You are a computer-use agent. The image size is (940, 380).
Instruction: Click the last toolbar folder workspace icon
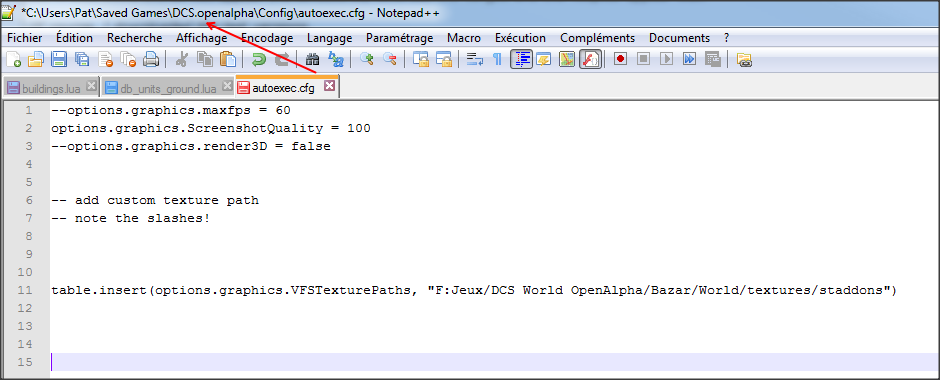744,59
